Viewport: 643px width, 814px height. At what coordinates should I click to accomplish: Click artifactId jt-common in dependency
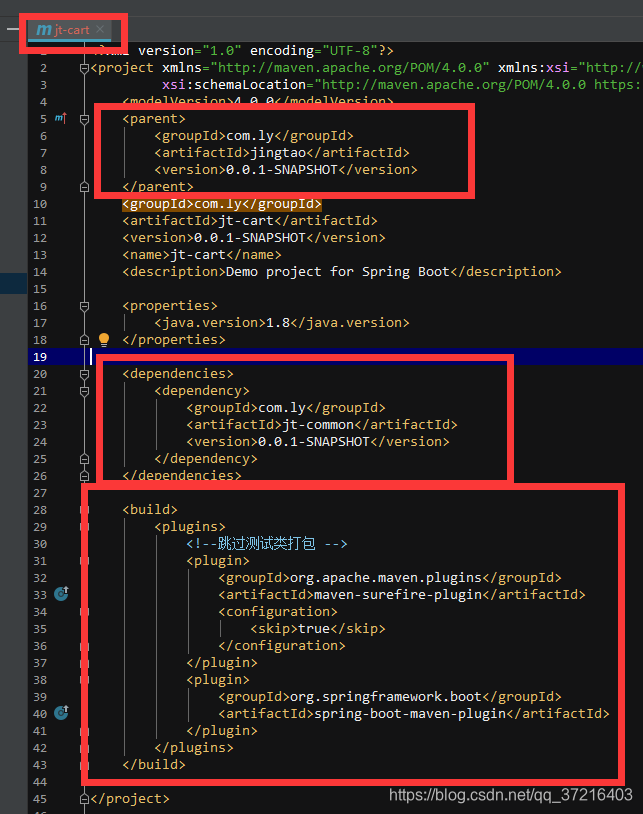pyautogui.click(x=322, y=425)
